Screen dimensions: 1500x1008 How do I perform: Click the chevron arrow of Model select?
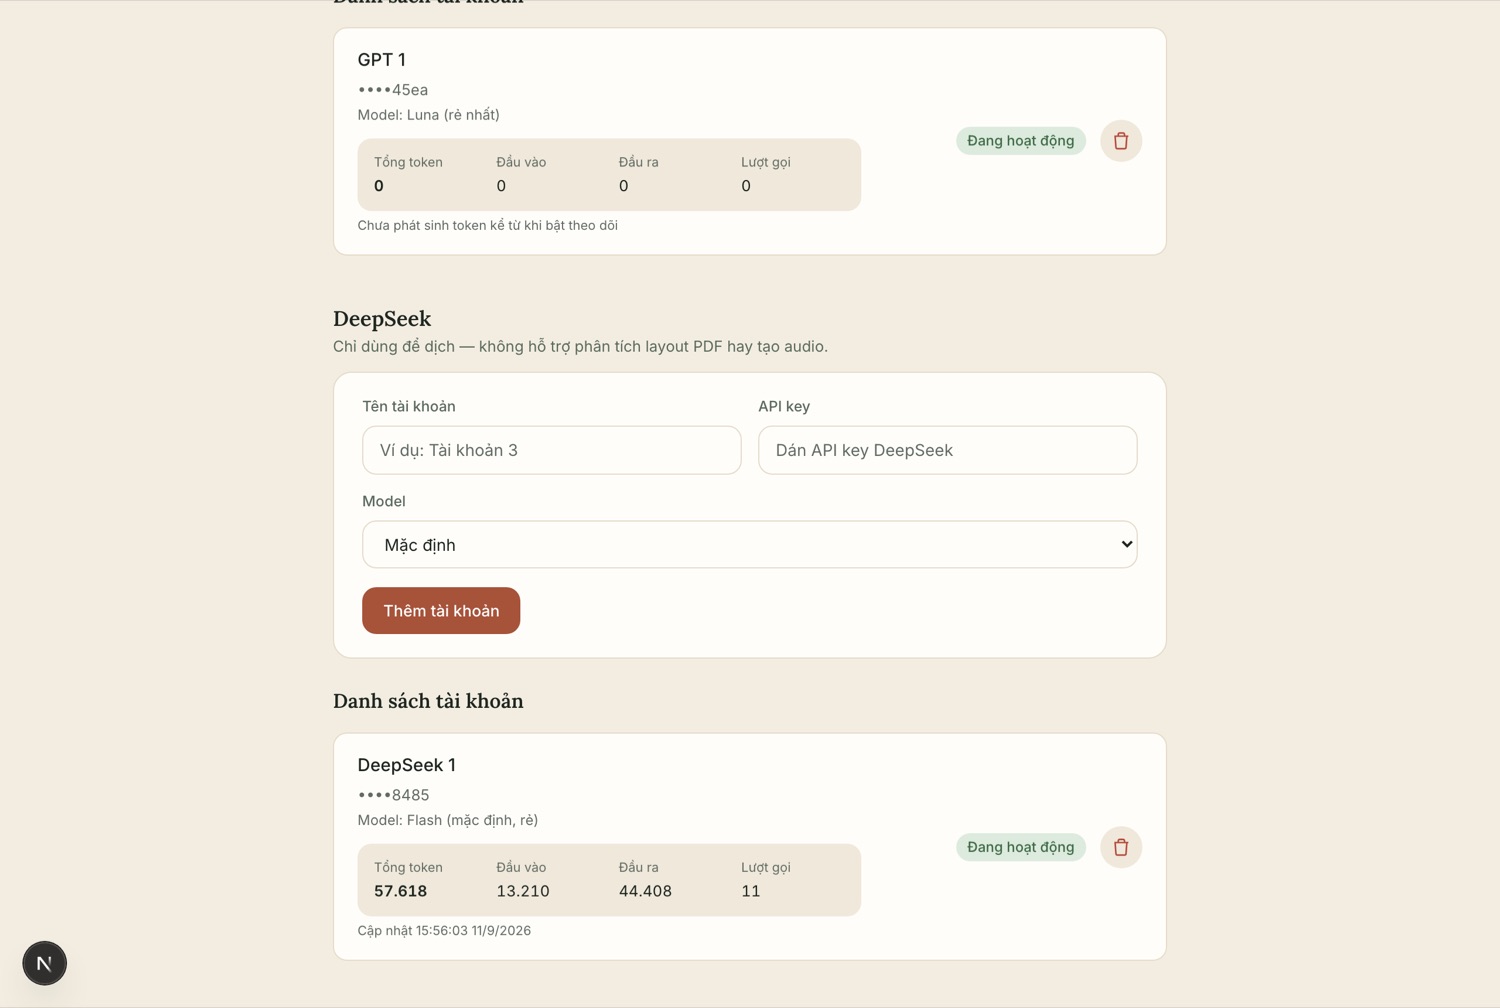coord(1127,545)
